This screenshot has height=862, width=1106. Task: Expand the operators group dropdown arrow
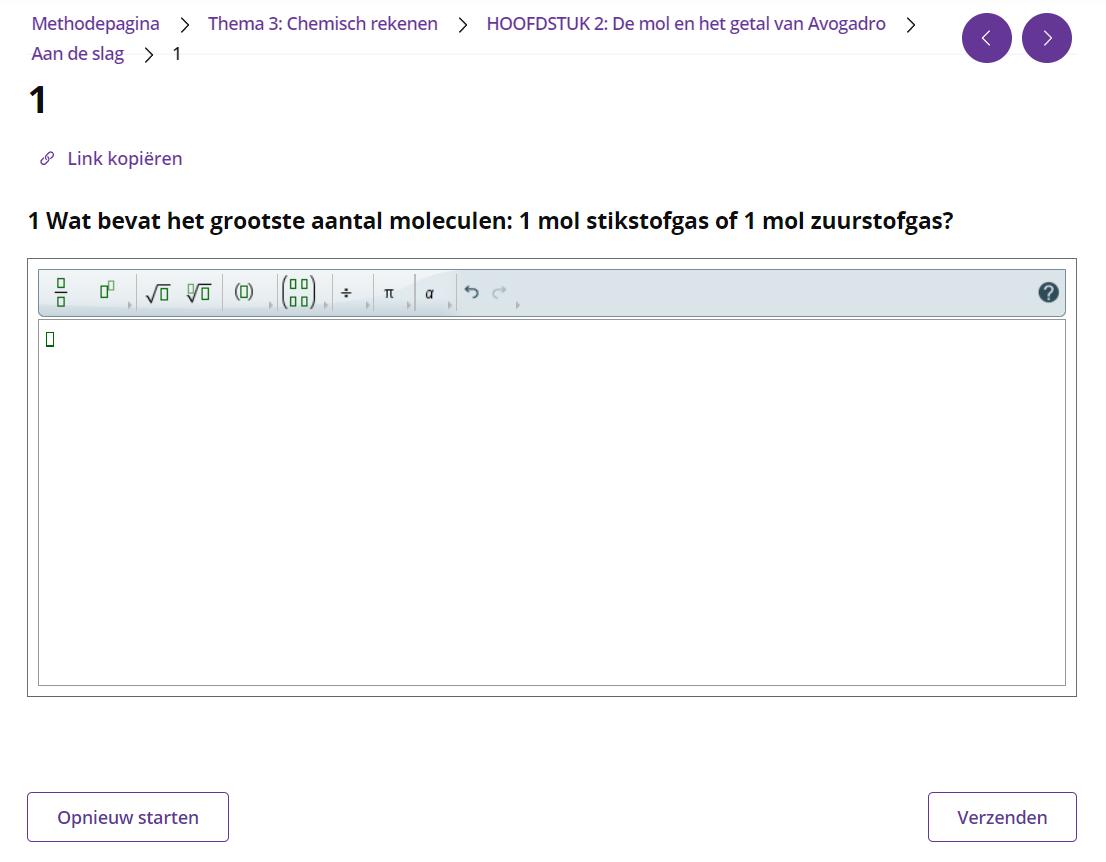pos(367,305)
